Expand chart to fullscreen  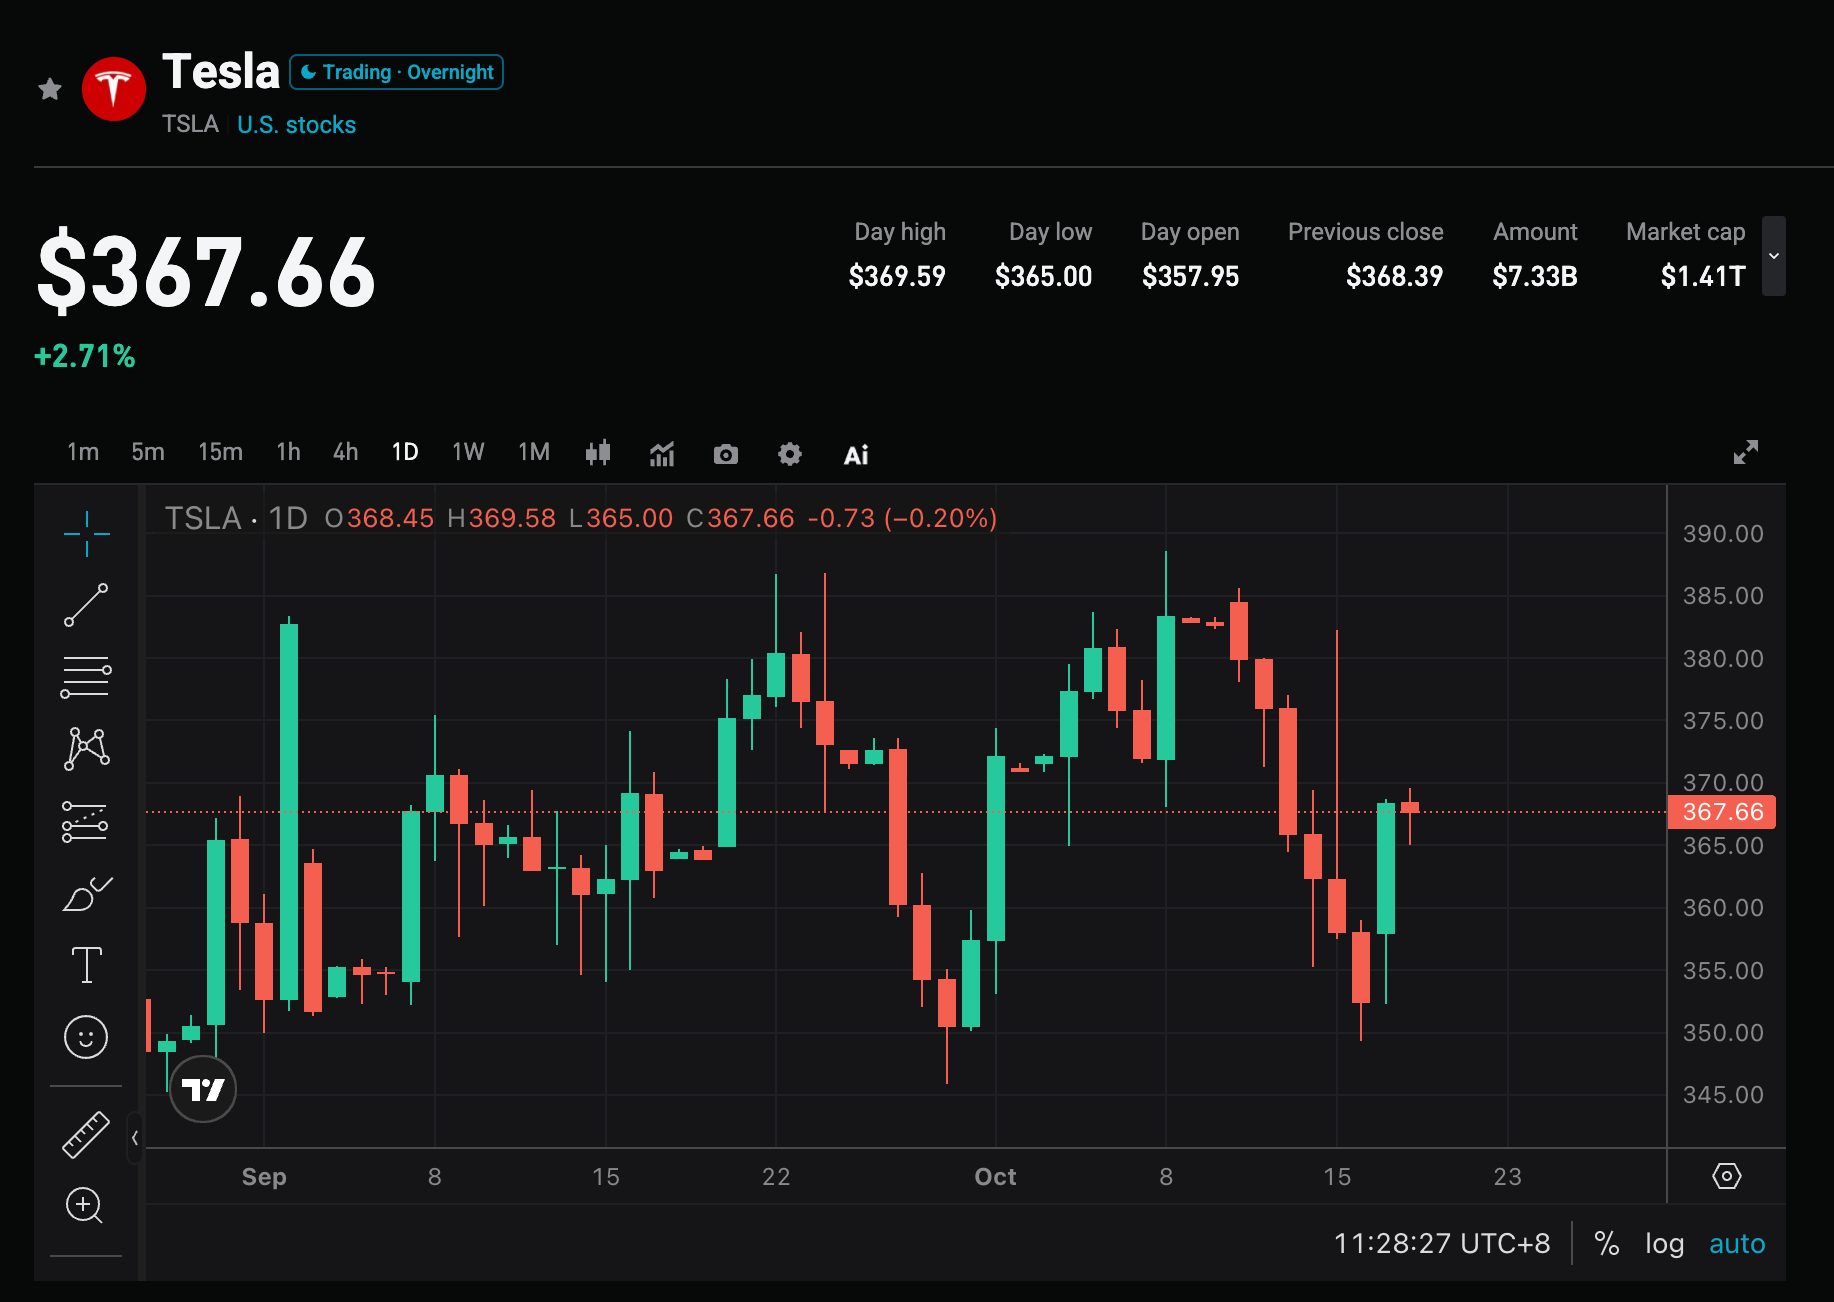point(1746,452)
